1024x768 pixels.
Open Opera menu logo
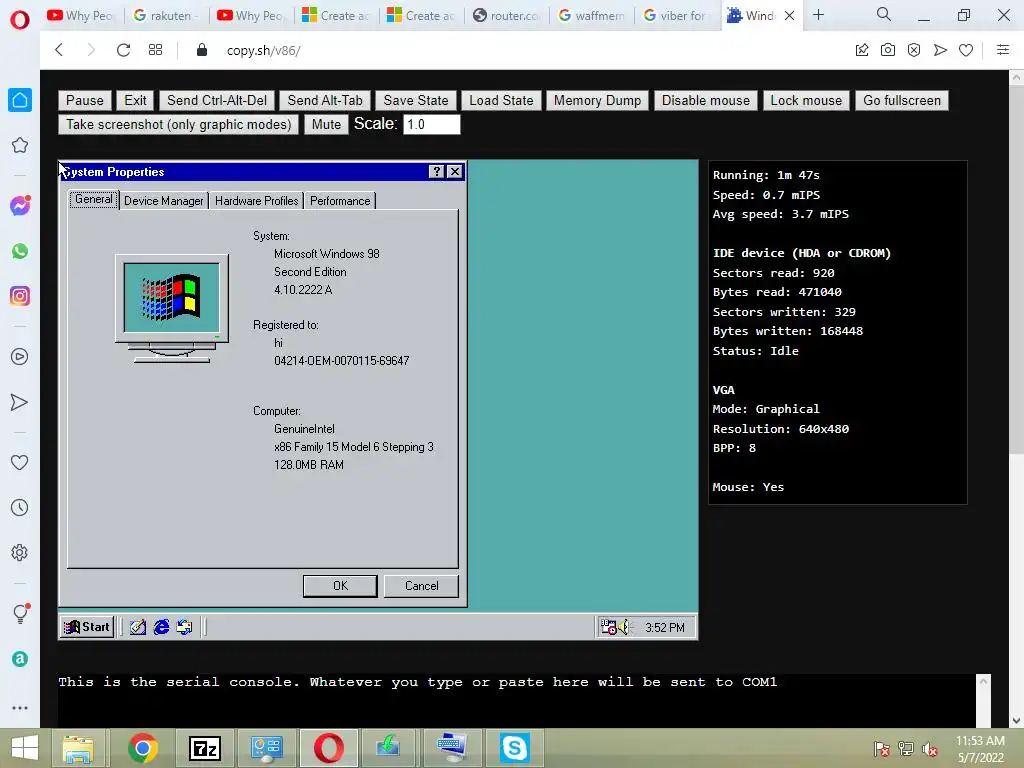tap(20, 20)
